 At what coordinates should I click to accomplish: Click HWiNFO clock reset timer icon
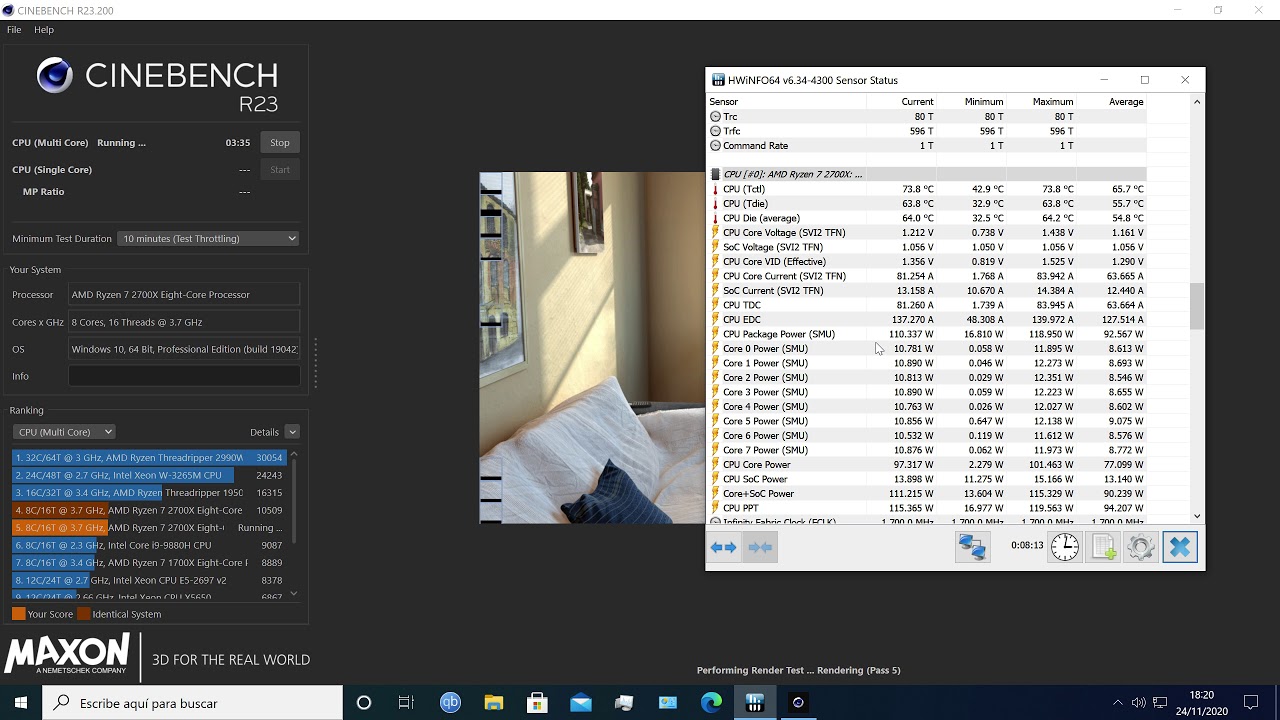pyautogui.click(x=1065, y=547)
